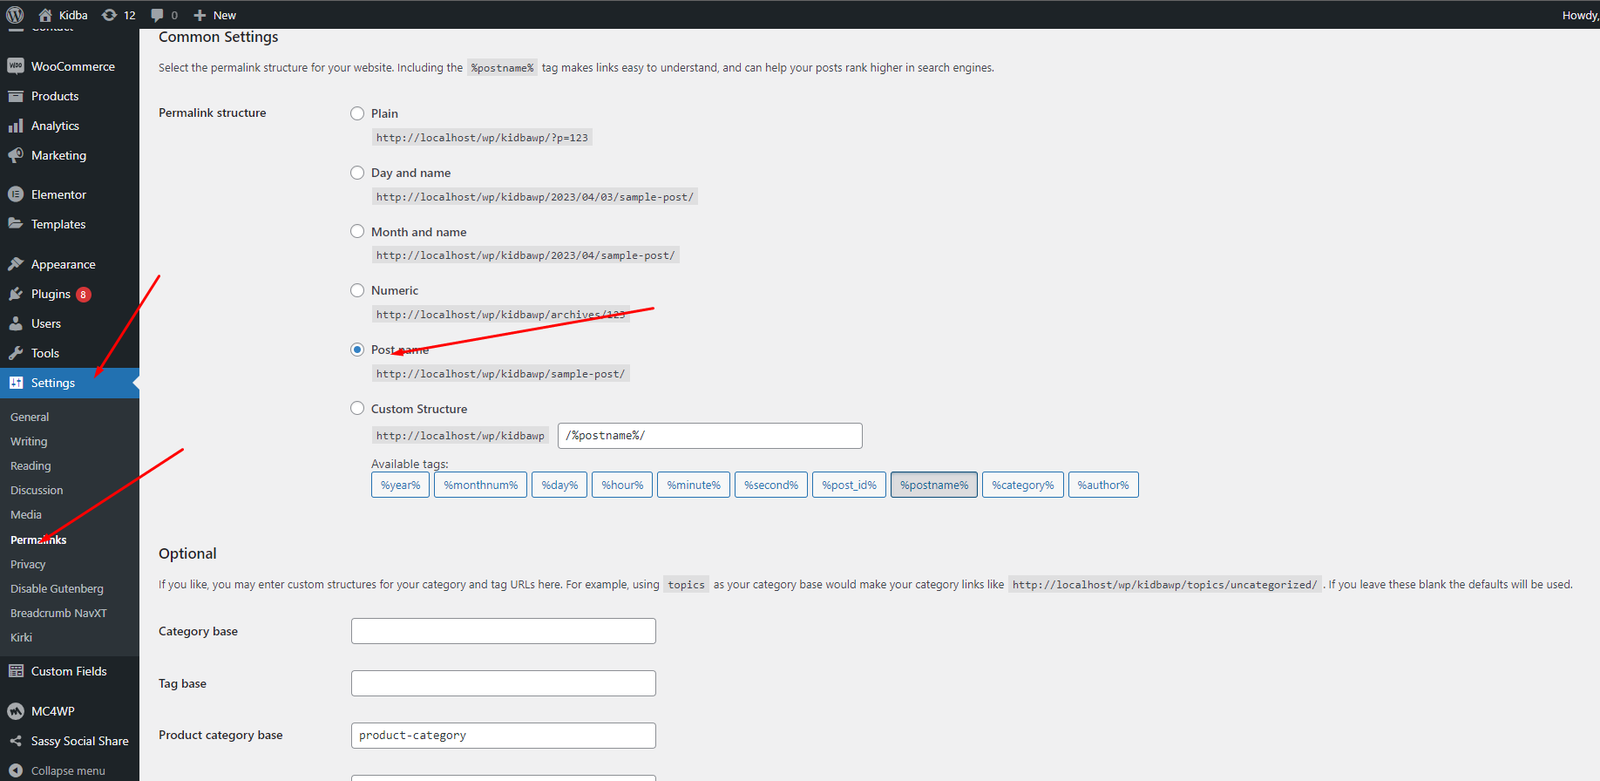Open WooCommerce from the sidebar icon
The height and width of the screenshot is (781, 1600).
click(15, 66)
